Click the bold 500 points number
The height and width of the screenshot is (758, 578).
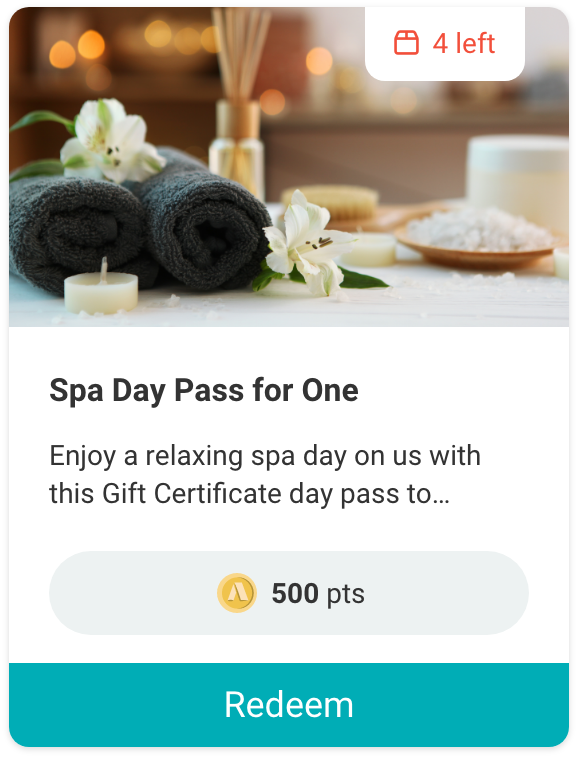point(295,593)
